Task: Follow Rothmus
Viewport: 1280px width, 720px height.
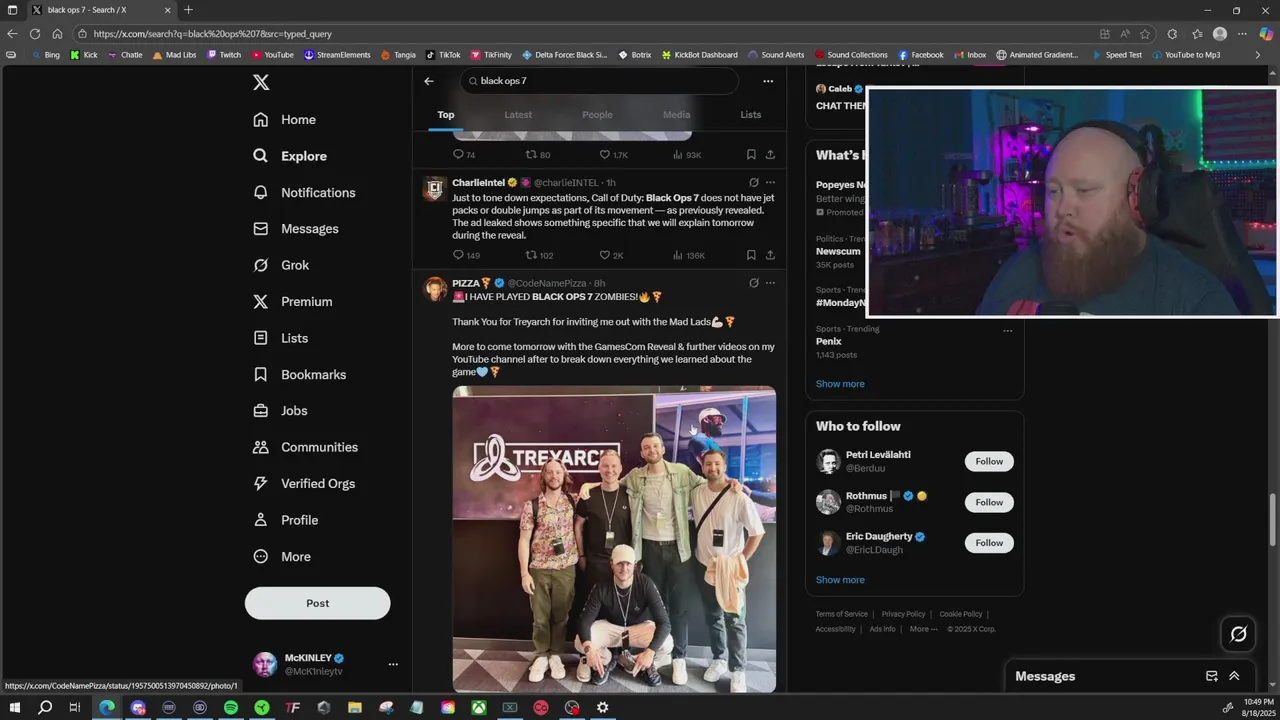Action: [989, 502]
